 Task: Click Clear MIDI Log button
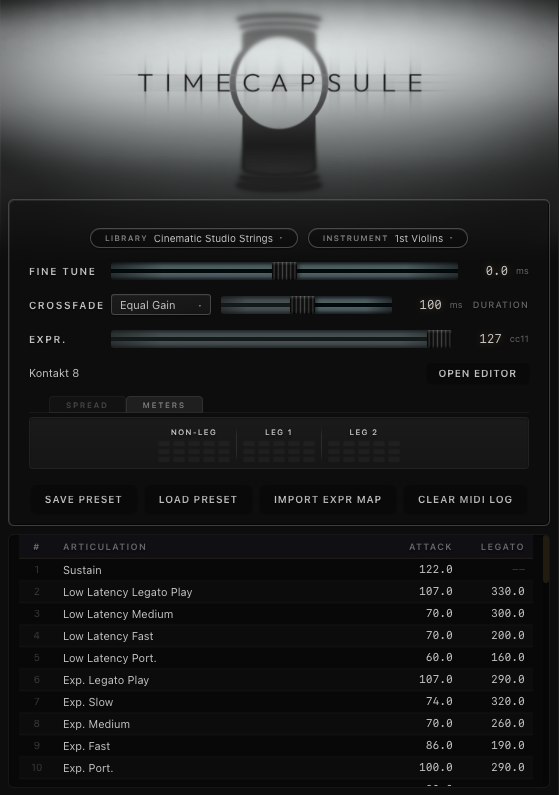(465, 499)
